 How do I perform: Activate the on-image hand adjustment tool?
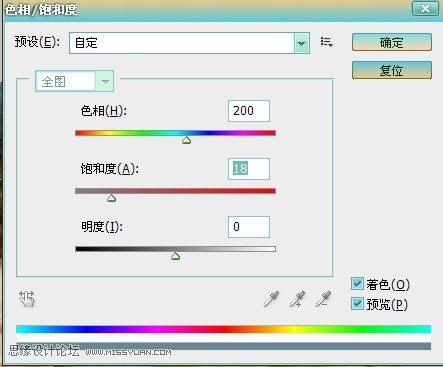pos(27,299)
